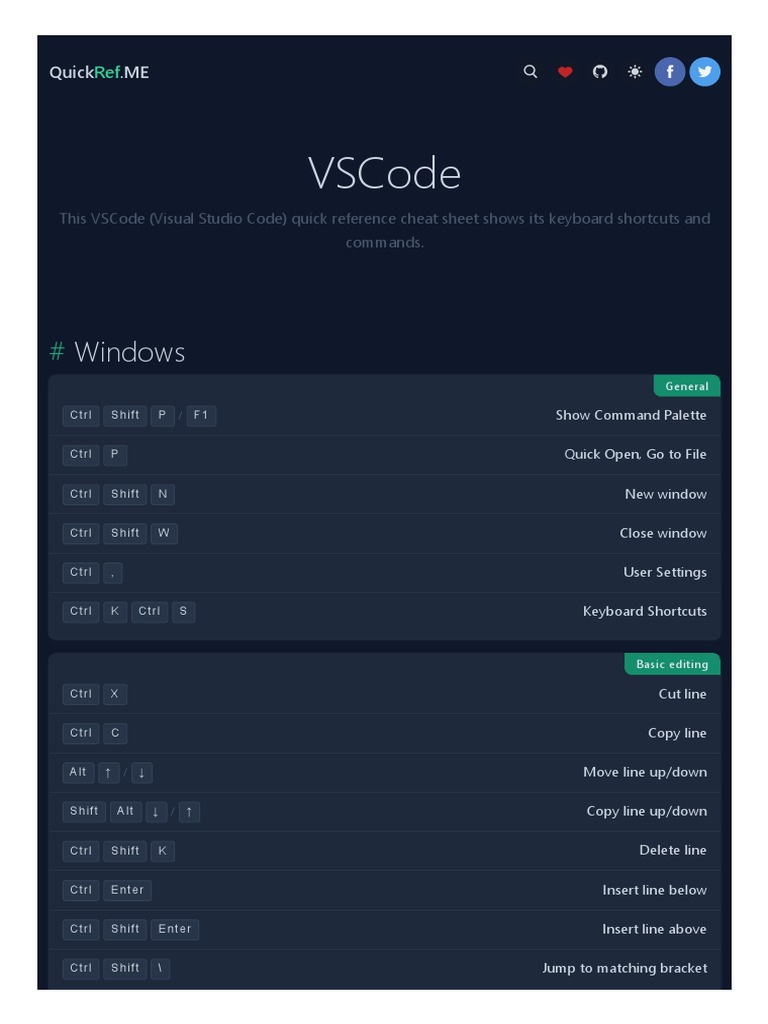The height and width of the screenshot is (1024, 768).
Task: Select the Quick Open, Go to File text
Action: [635, 454]
